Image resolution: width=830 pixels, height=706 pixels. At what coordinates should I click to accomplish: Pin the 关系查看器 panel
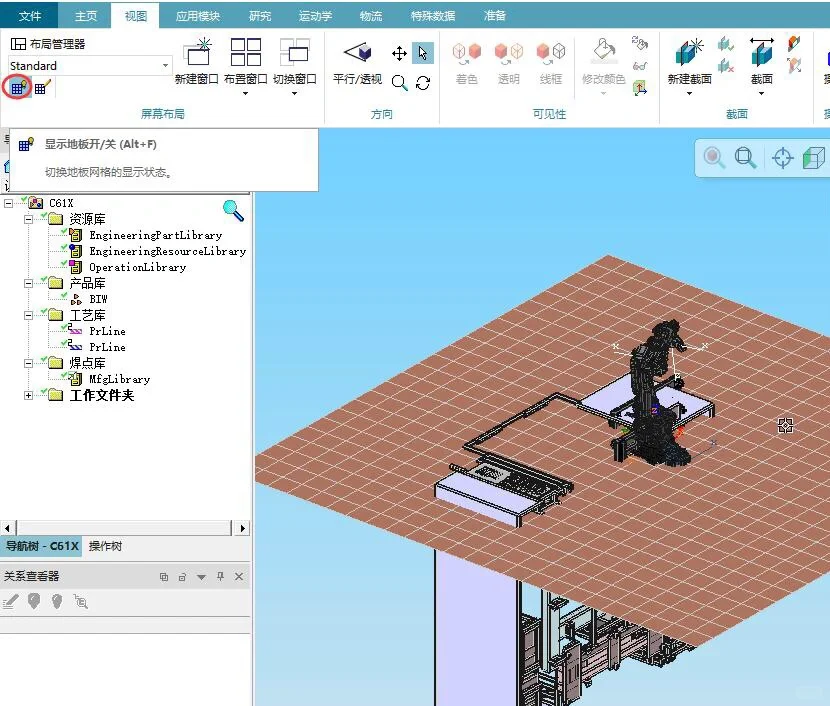coord(220,576)
